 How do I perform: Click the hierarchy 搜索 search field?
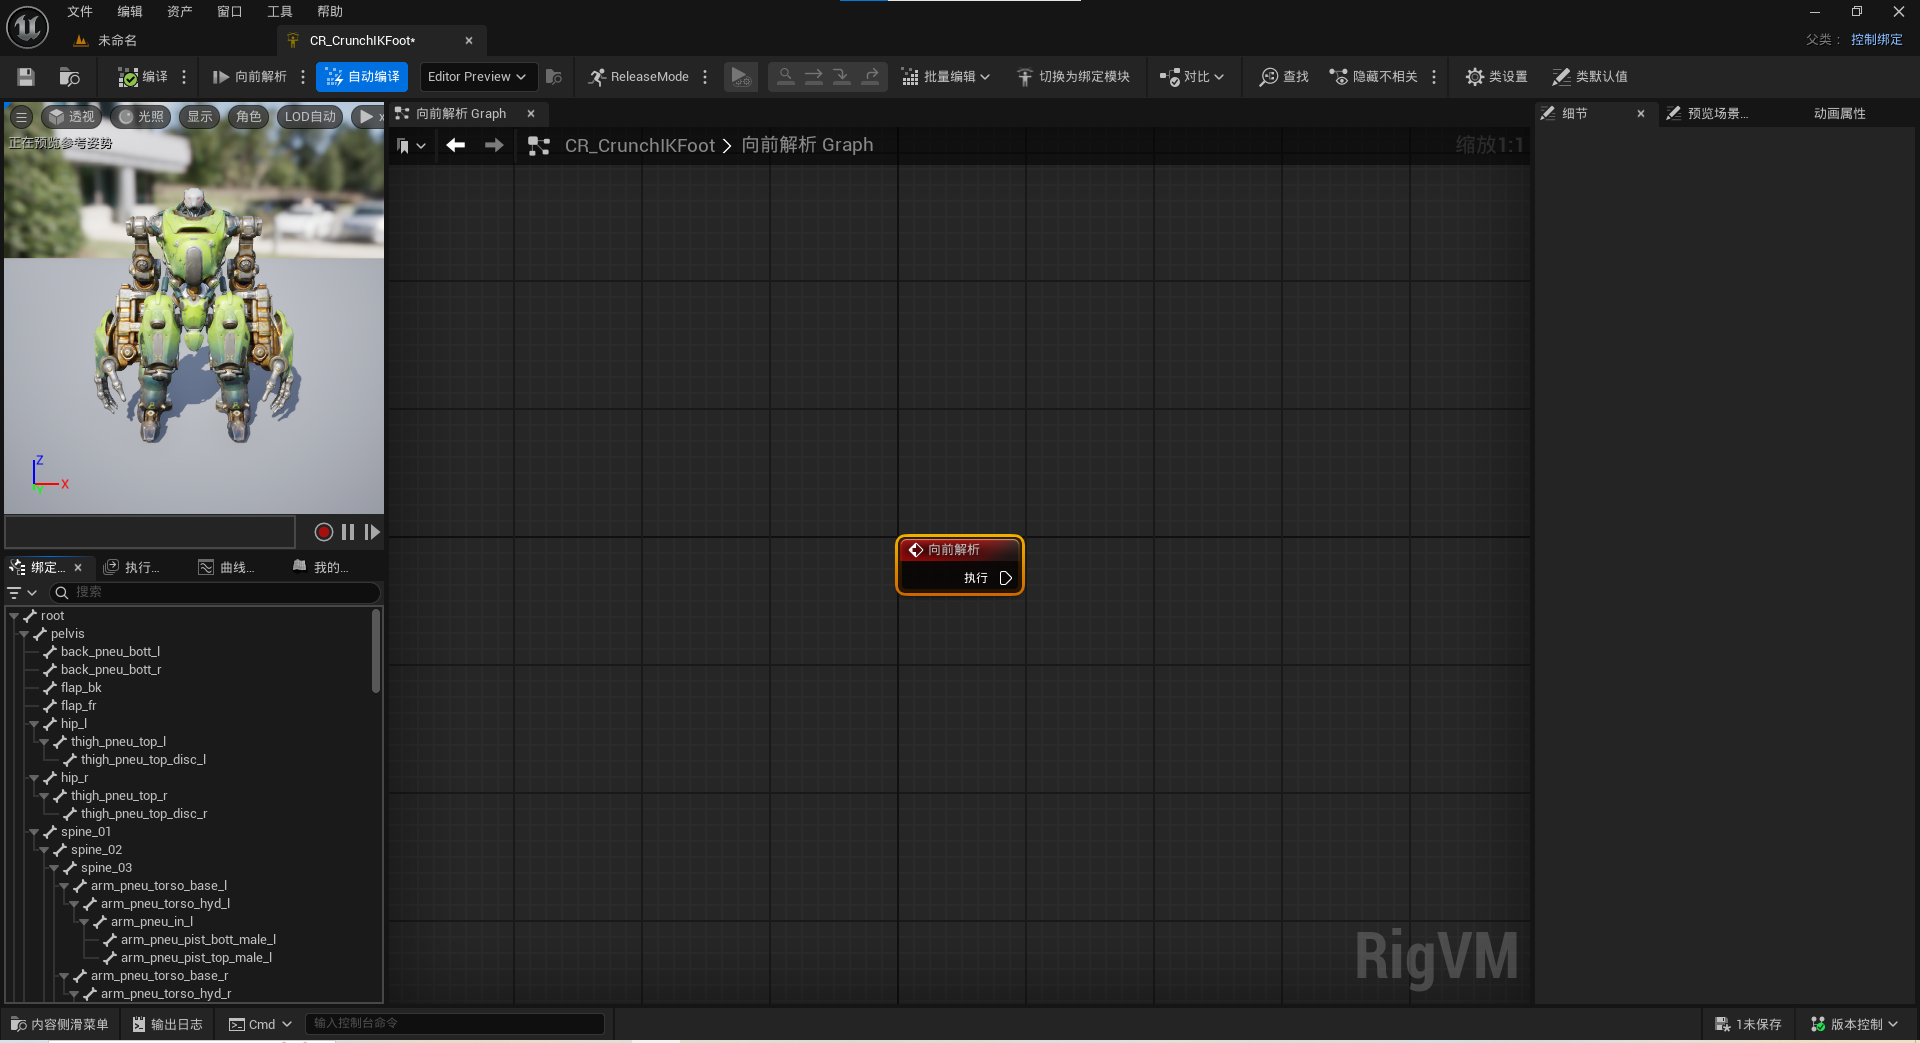(215, 593)
